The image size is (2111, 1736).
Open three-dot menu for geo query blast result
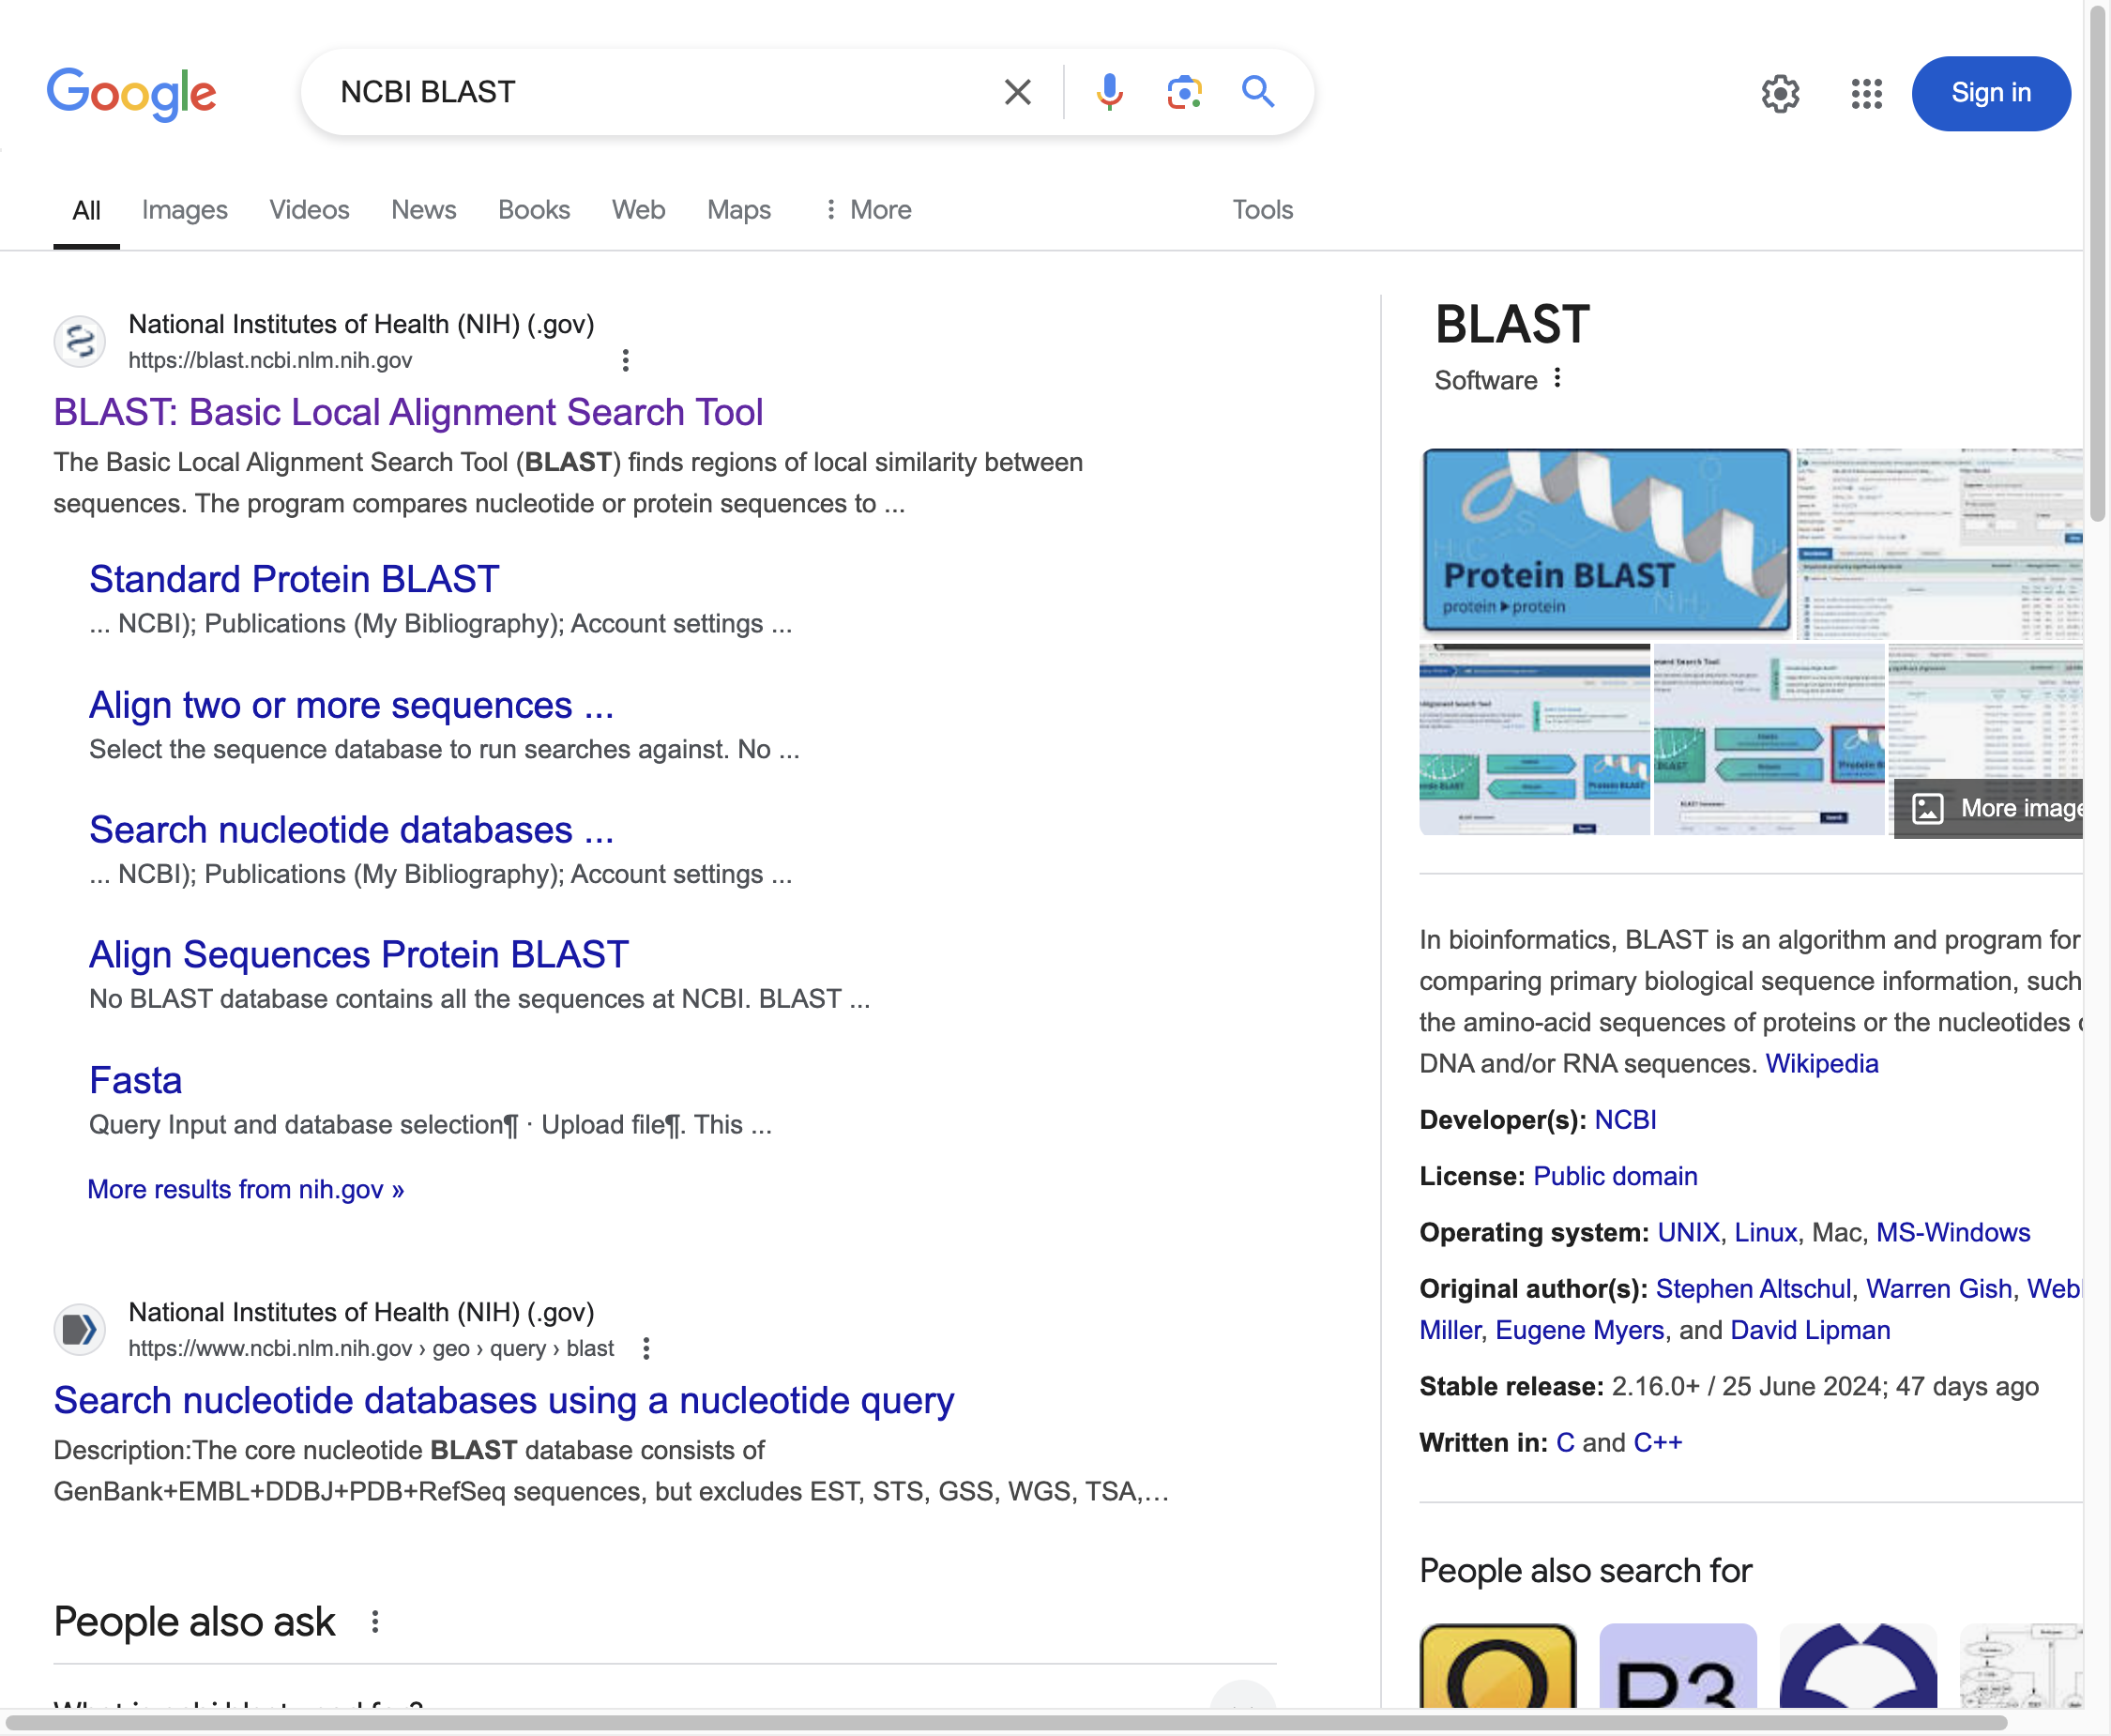[x=646, y=1348]
